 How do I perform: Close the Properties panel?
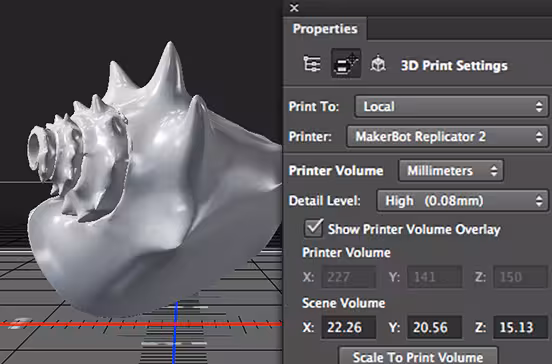(x=294, y=8)
